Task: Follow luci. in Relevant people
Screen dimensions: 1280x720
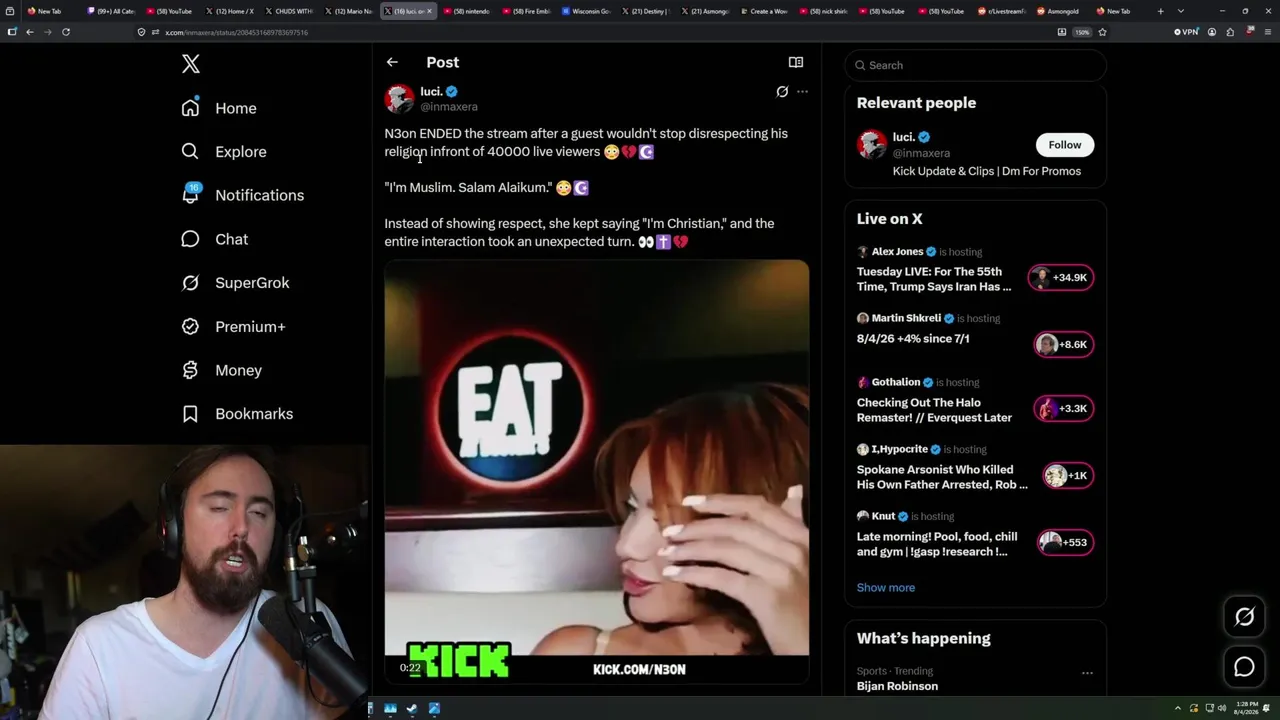Action: tap(1065, 145)
